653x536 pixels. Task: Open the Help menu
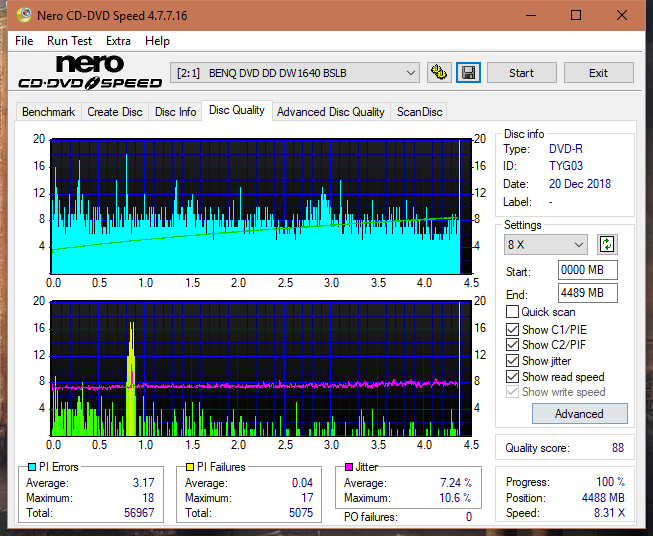tap(157, 41)
